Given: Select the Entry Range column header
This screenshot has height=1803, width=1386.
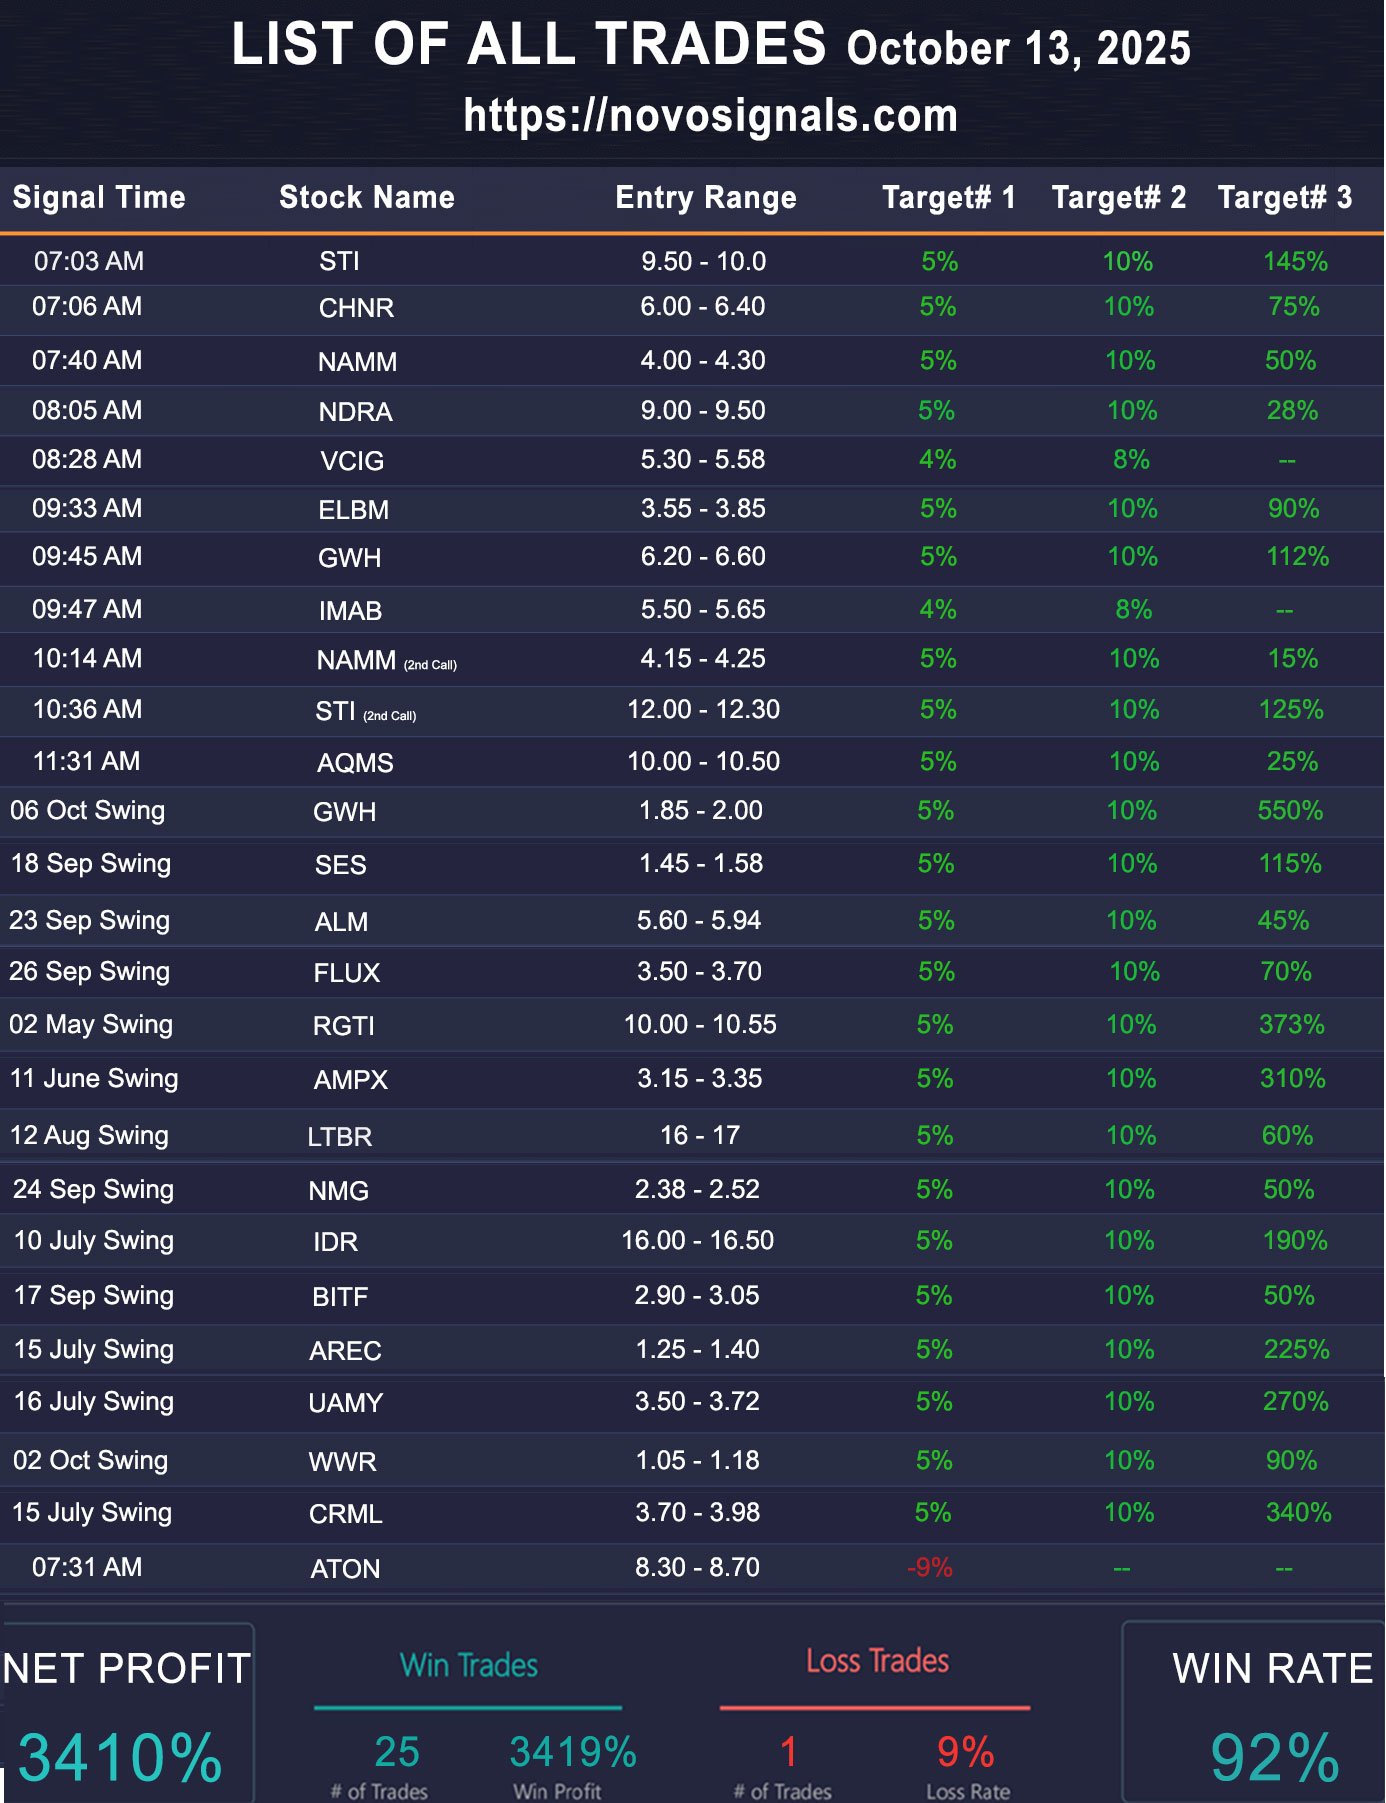Looking at the screenshot, I should click(x=705, y=197).
